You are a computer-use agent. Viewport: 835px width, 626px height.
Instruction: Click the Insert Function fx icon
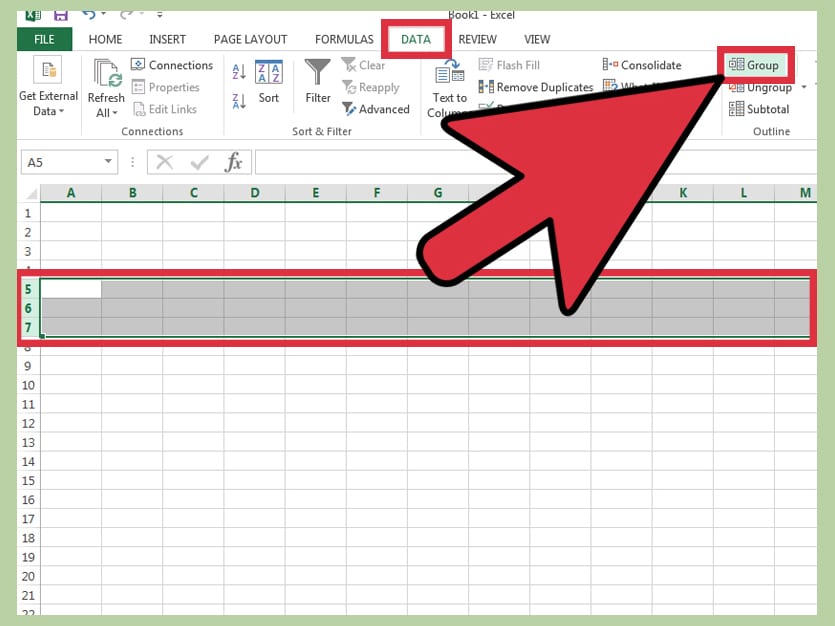coord(233,162)
